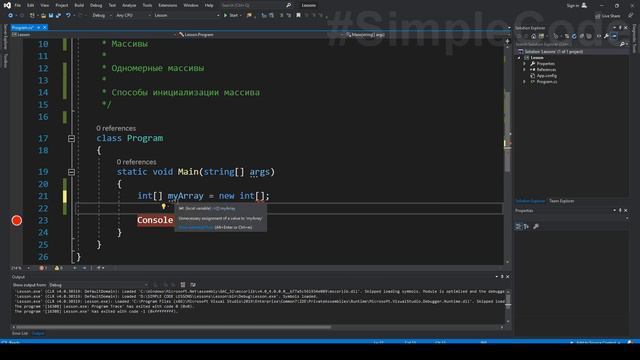Select App.config in Solution Explorer
Image resolution: width=640 pixels, height=360 pixels.
coord(547,76)
